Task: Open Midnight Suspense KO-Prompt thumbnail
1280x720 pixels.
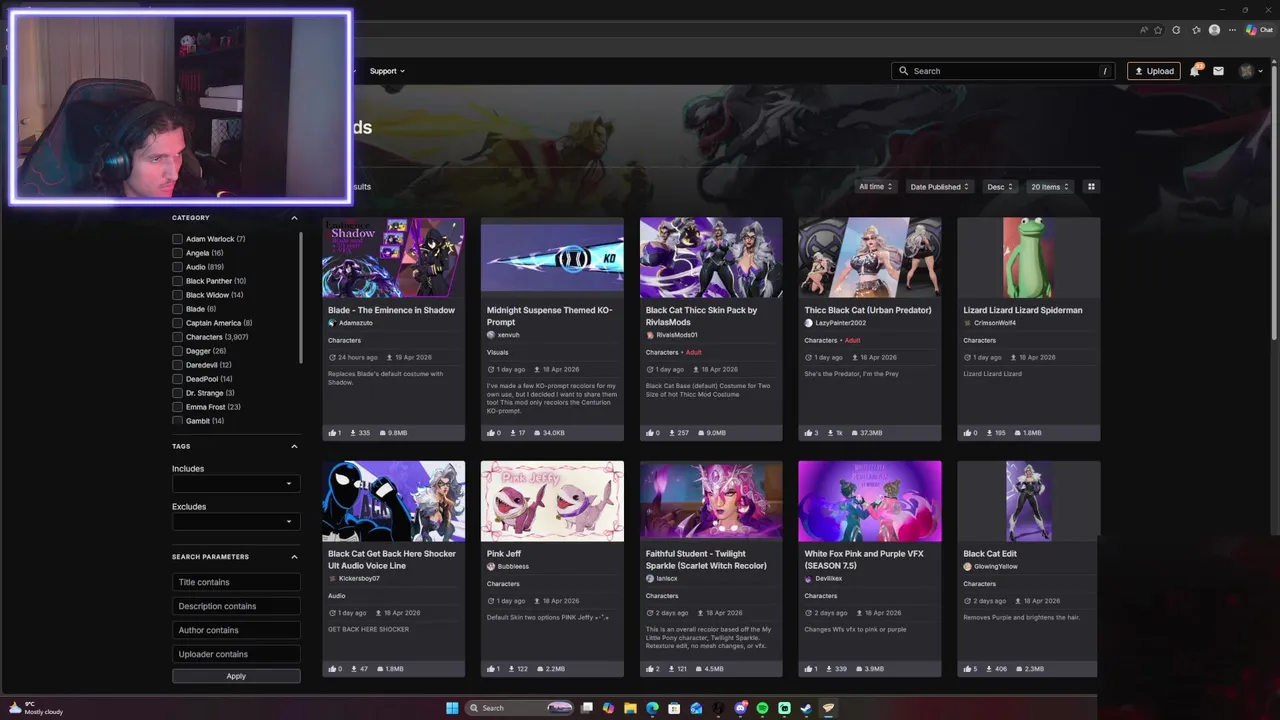Action: point(552,258)
